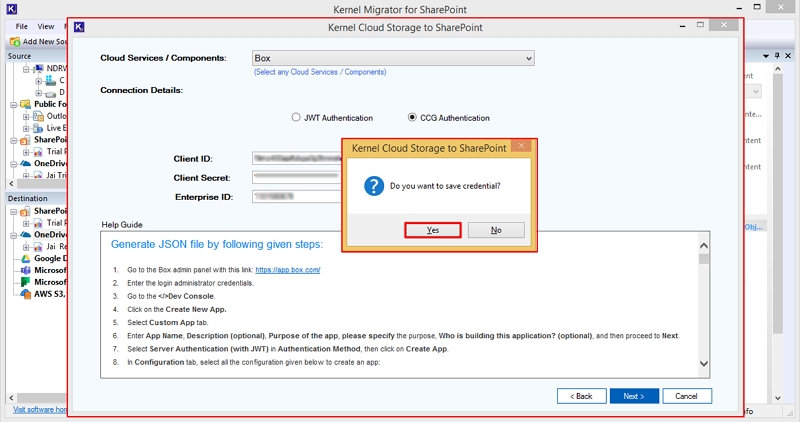Select the D drive icon in Source tree
Viewport: 800px width, 422px height.
tap(50, 93)
